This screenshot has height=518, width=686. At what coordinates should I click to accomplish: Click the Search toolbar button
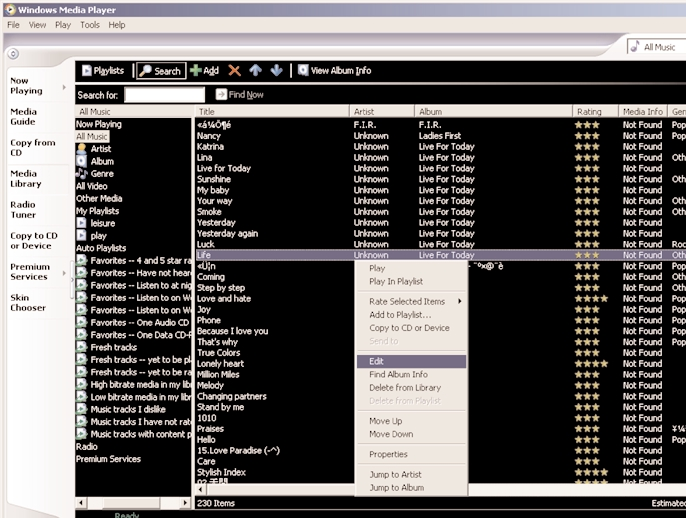[x=161, y=70]
